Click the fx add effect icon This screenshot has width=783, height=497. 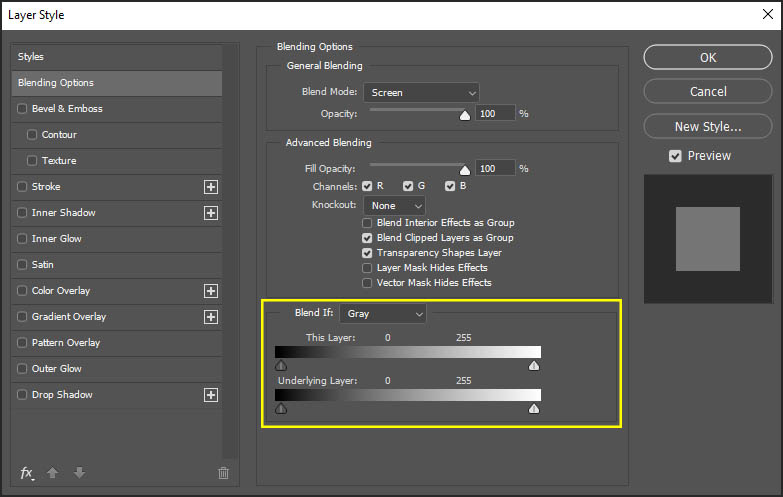26,473
